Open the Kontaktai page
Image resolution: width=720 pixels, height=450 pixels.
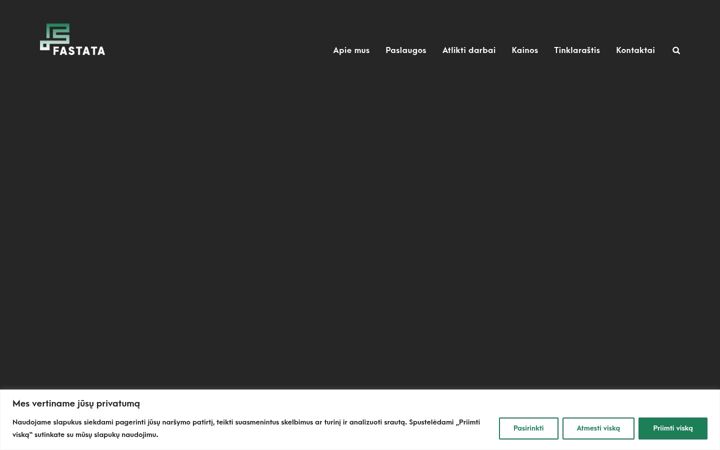[x=635, y=51]
